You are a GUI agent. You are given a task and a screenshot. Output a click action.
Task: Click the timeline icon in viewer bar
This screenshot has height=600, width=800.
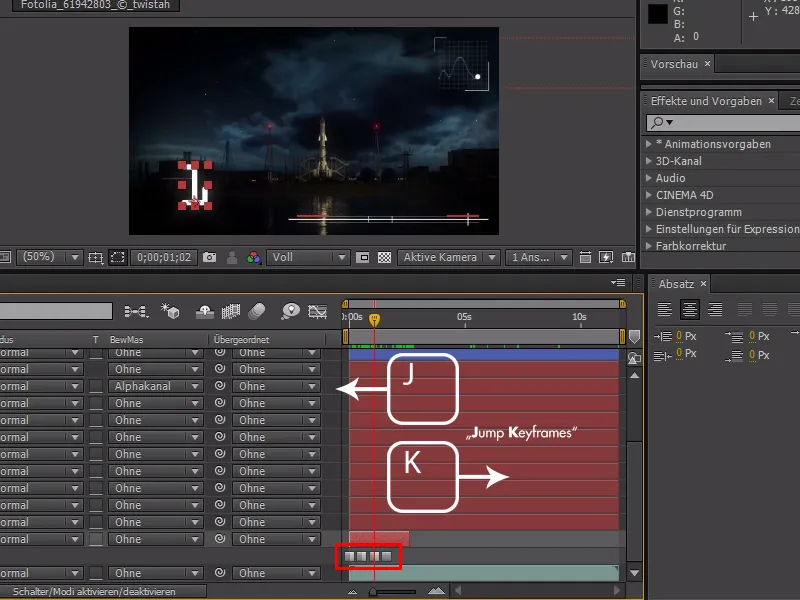pyautogui.click(x=628, y=258)
